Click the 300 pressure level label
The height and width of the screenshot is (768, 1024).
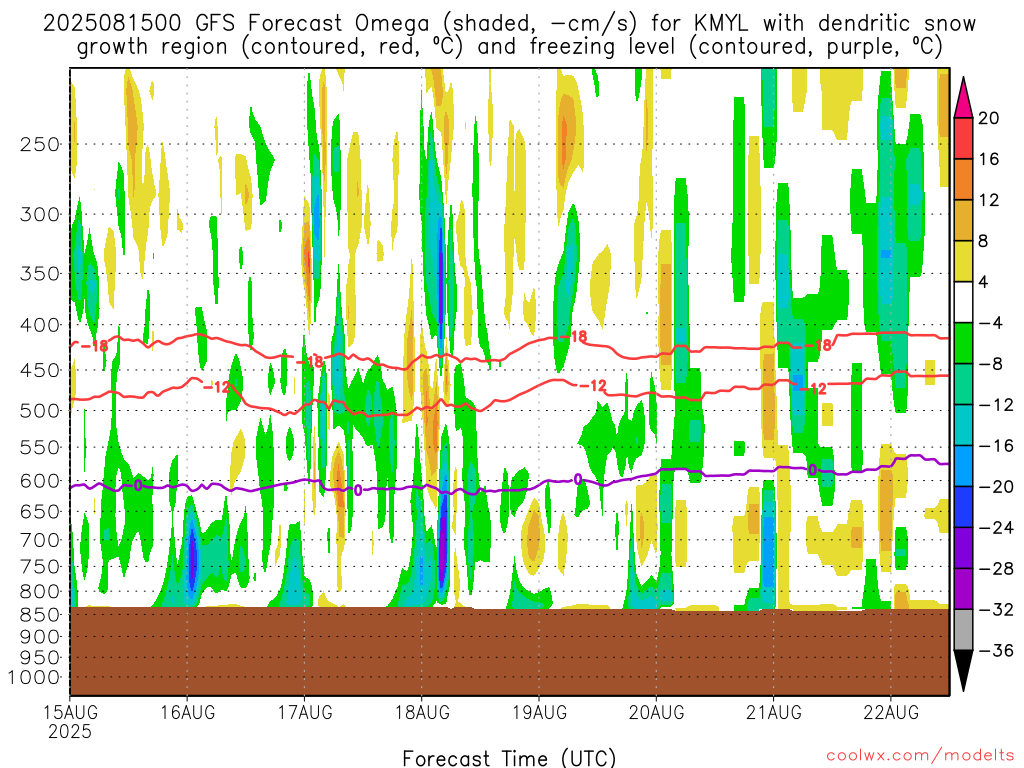click(x=40, y=214)
